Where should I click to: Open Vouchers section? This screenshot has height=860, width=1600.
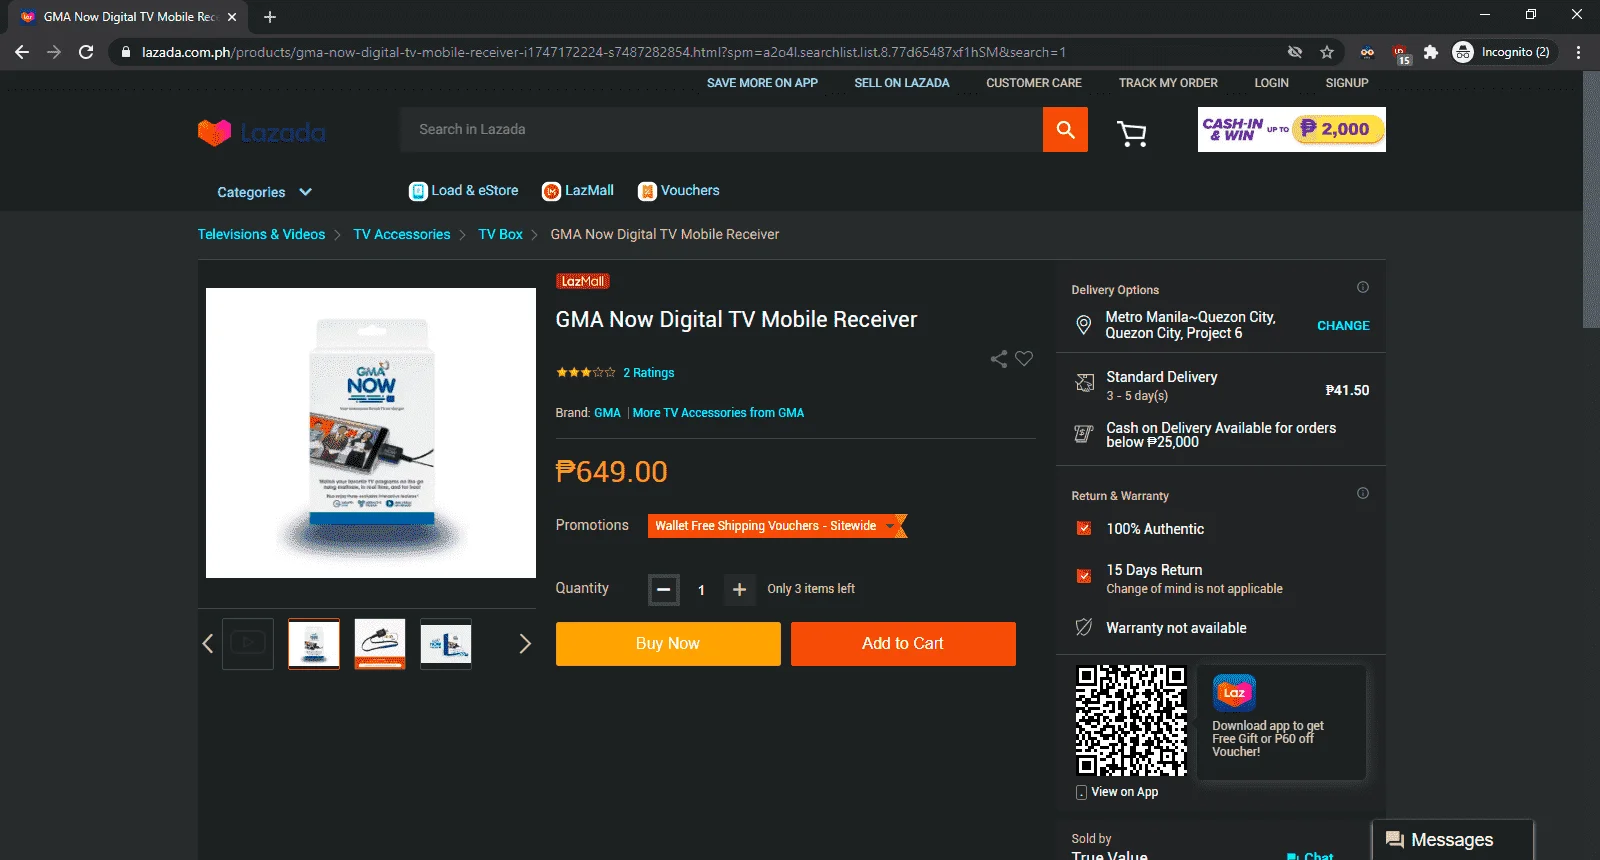tap(679, 191)
